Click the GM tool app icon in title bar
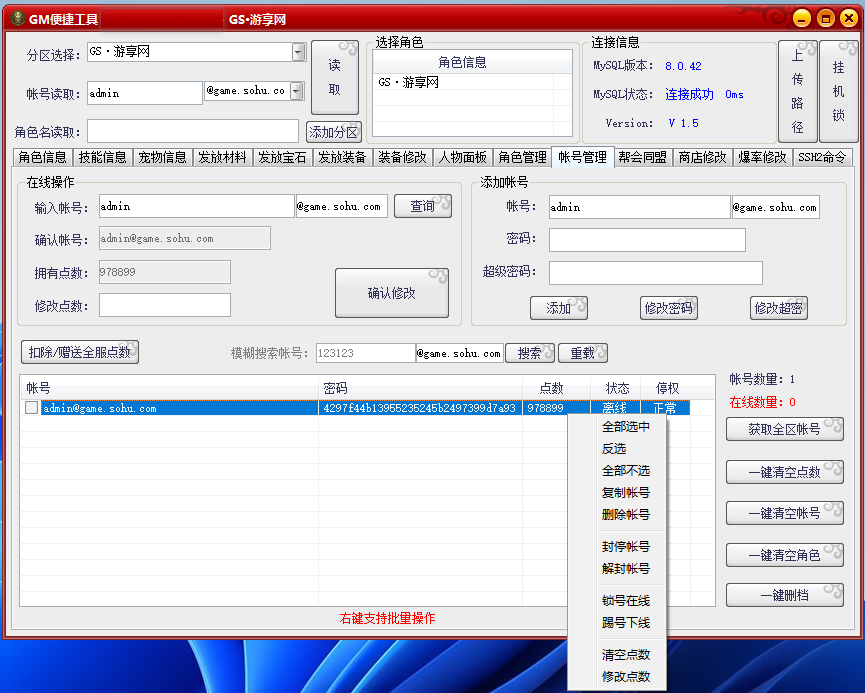The image size is (865, 693). point(14,18)
